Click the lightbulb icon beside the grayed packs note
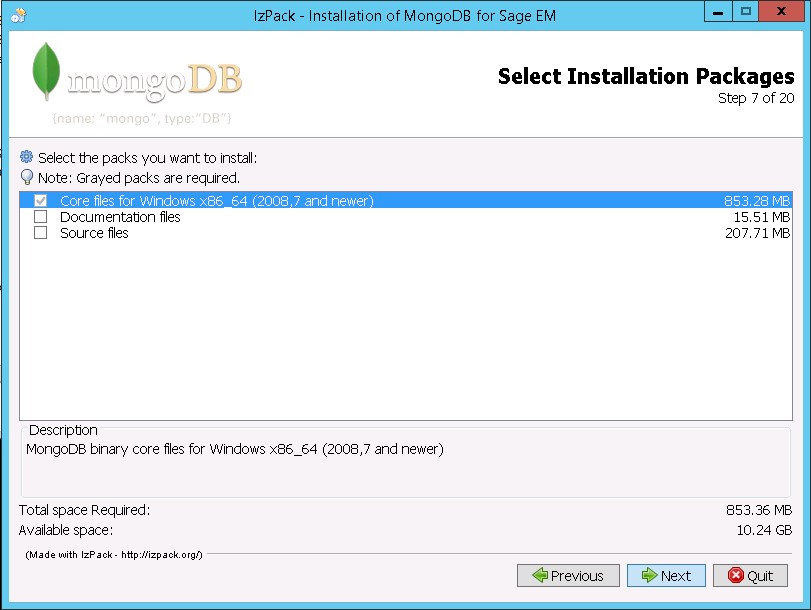 click(x=26, y=177)
